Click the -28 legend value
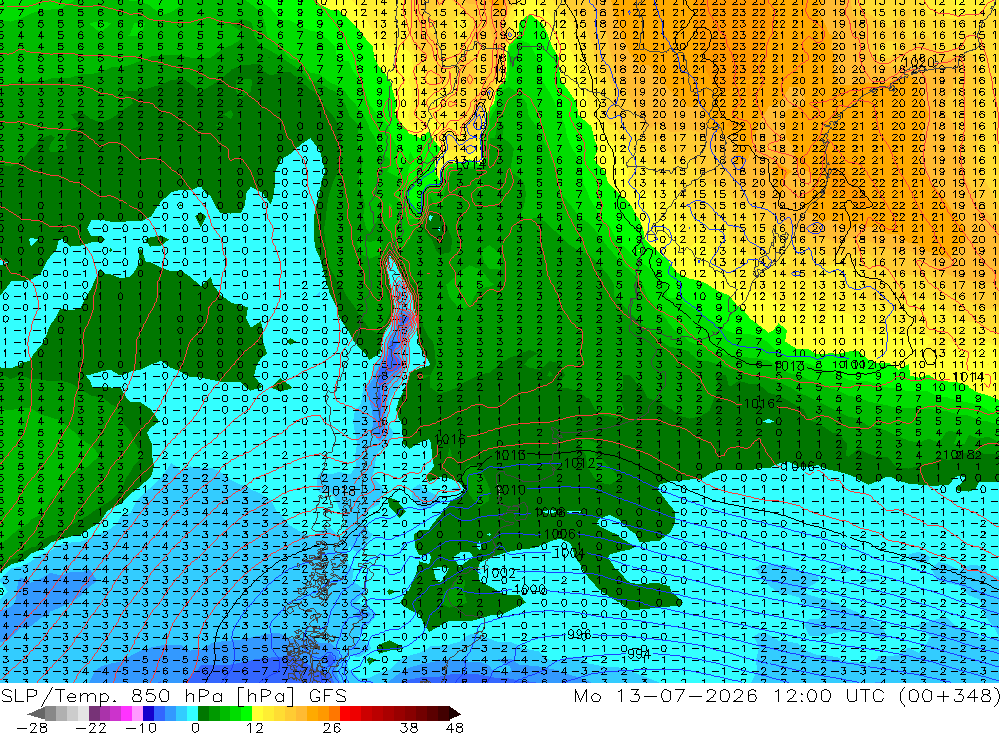Screen dimensions: 1000x733 [32, 728]
